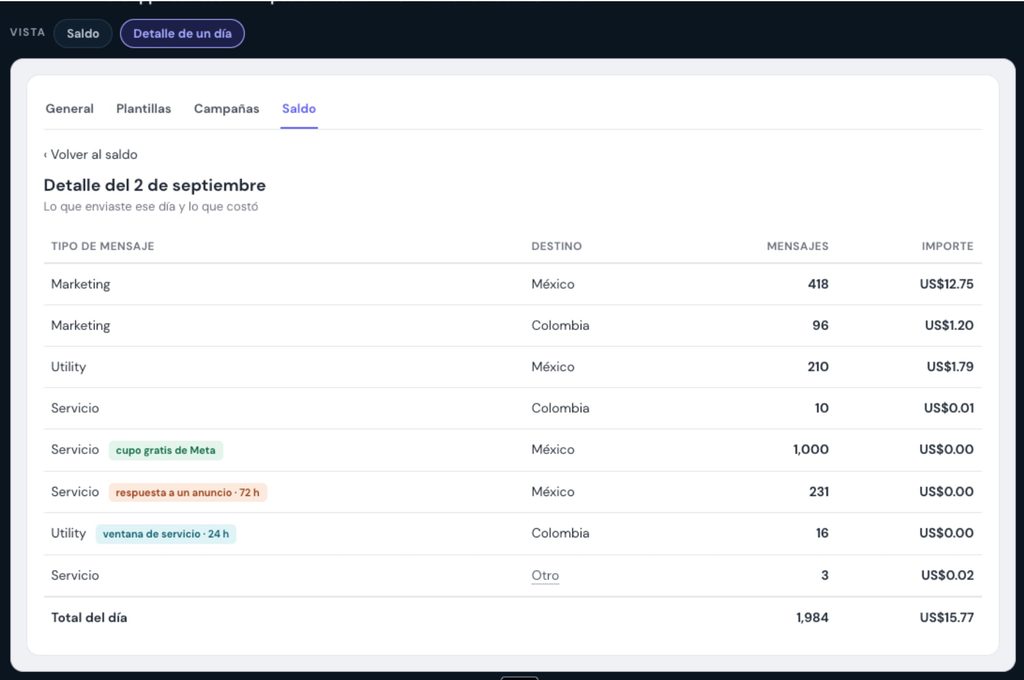Click the respuesta a un anuncio · 72 h badge
The width and height of the screenshot is (1024, 680).
[x=187, y=493]
